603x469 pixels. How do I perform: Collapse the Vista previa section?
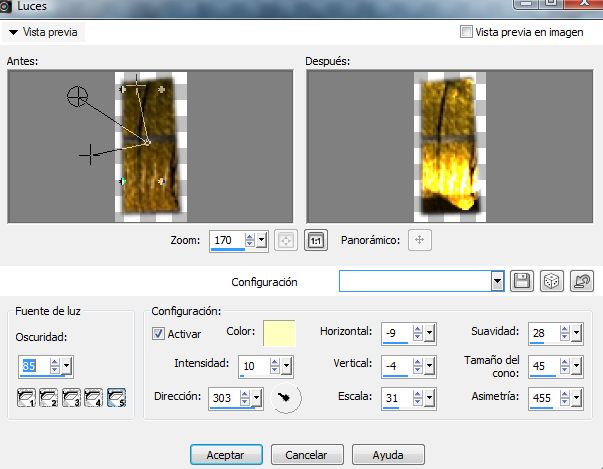pyautogui.click(x=13, y=32)
